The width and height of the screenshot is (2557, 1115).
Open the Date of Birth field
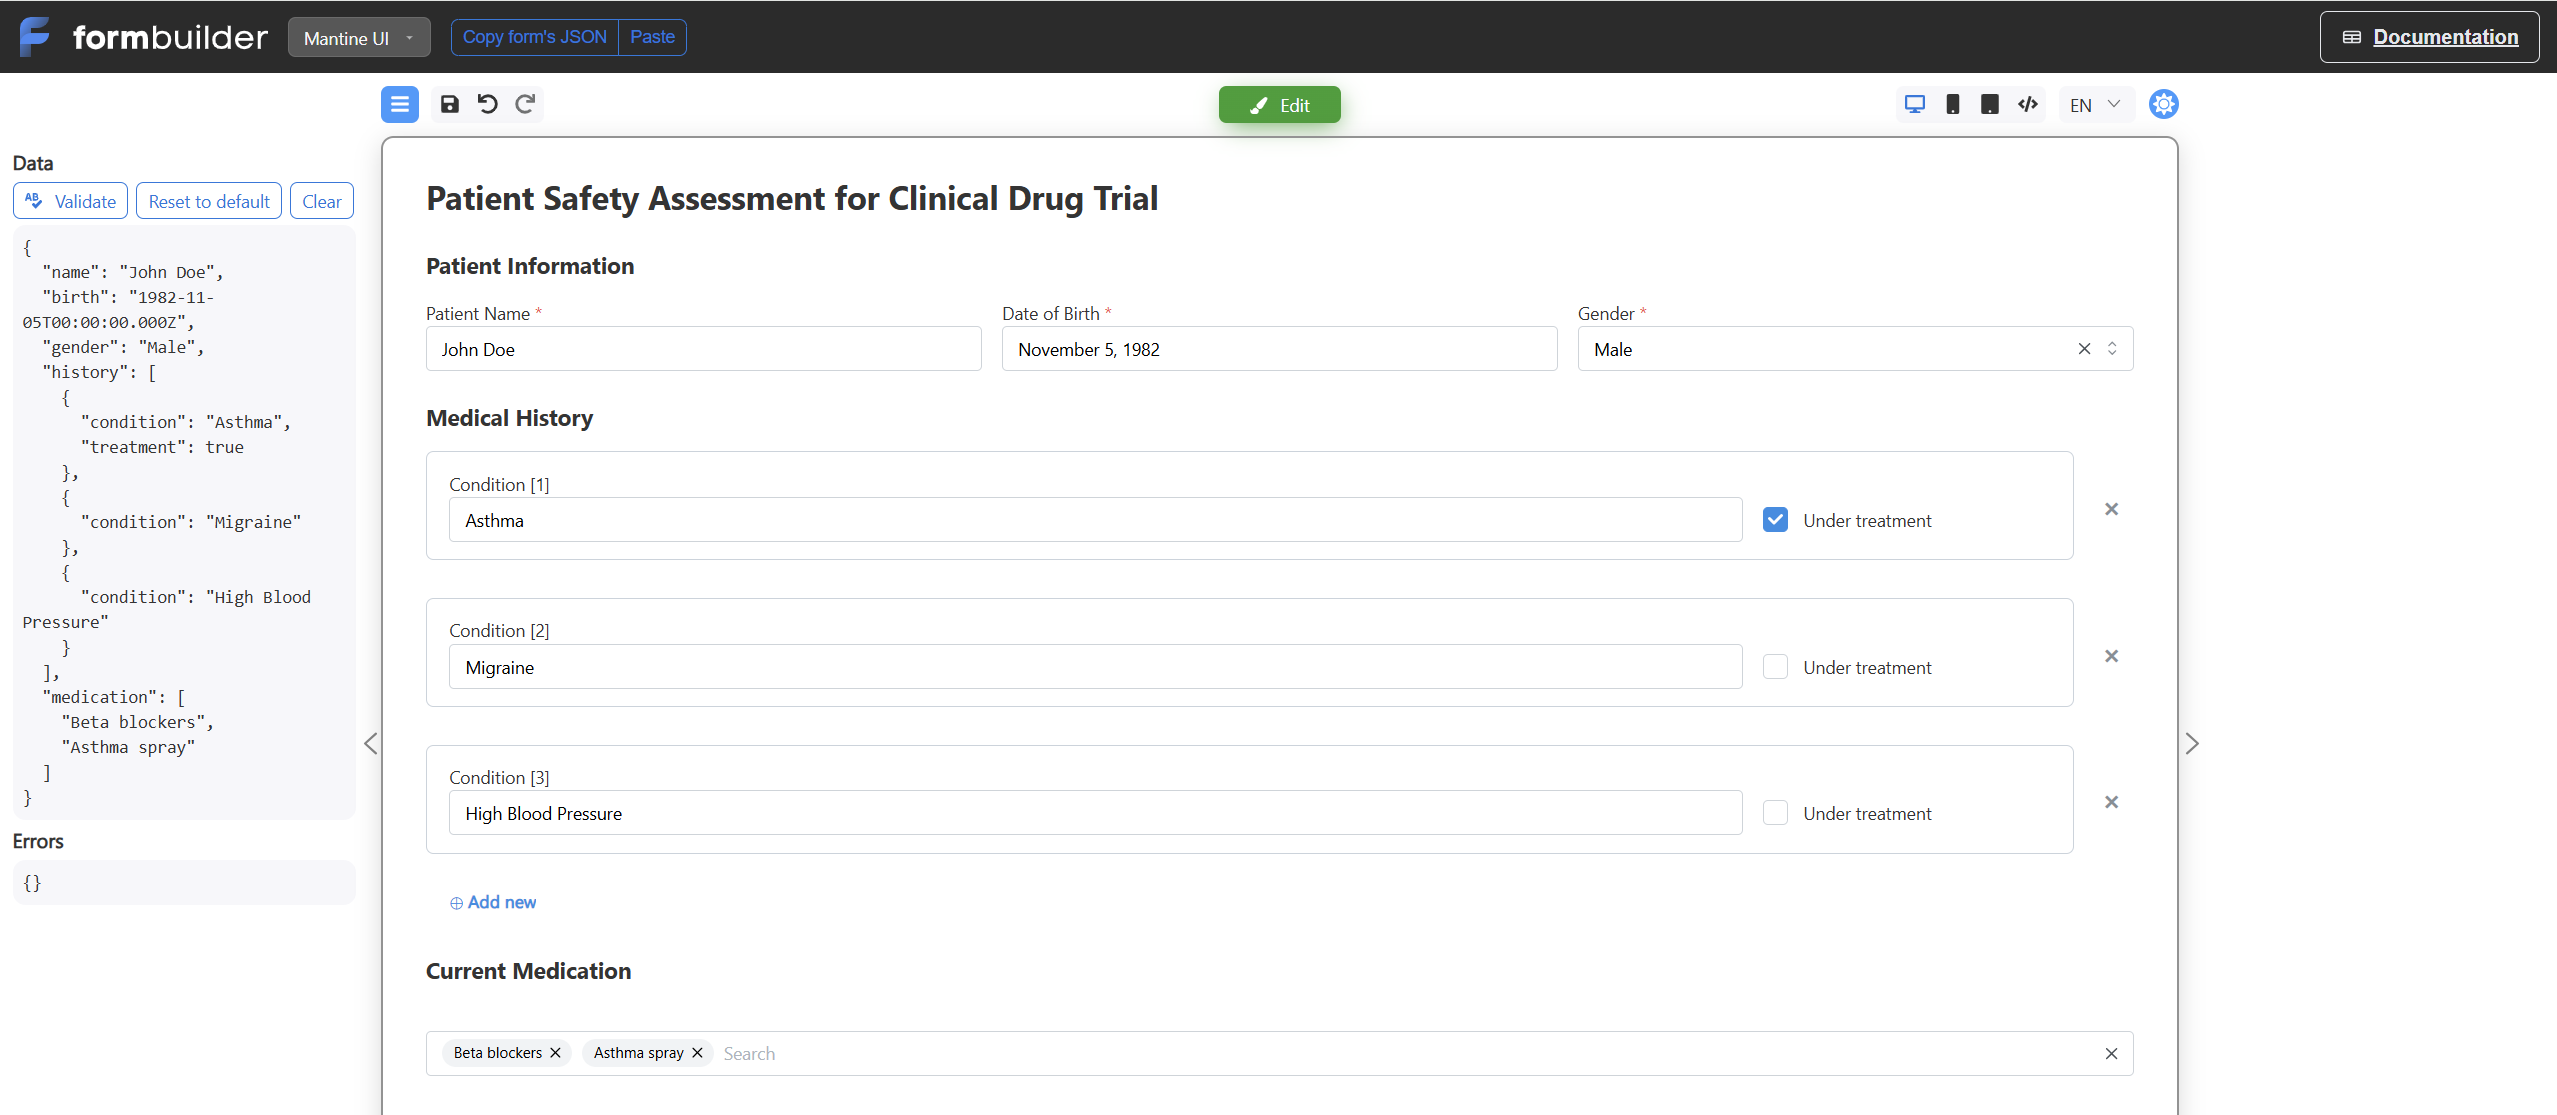[x=1280, y=349]
